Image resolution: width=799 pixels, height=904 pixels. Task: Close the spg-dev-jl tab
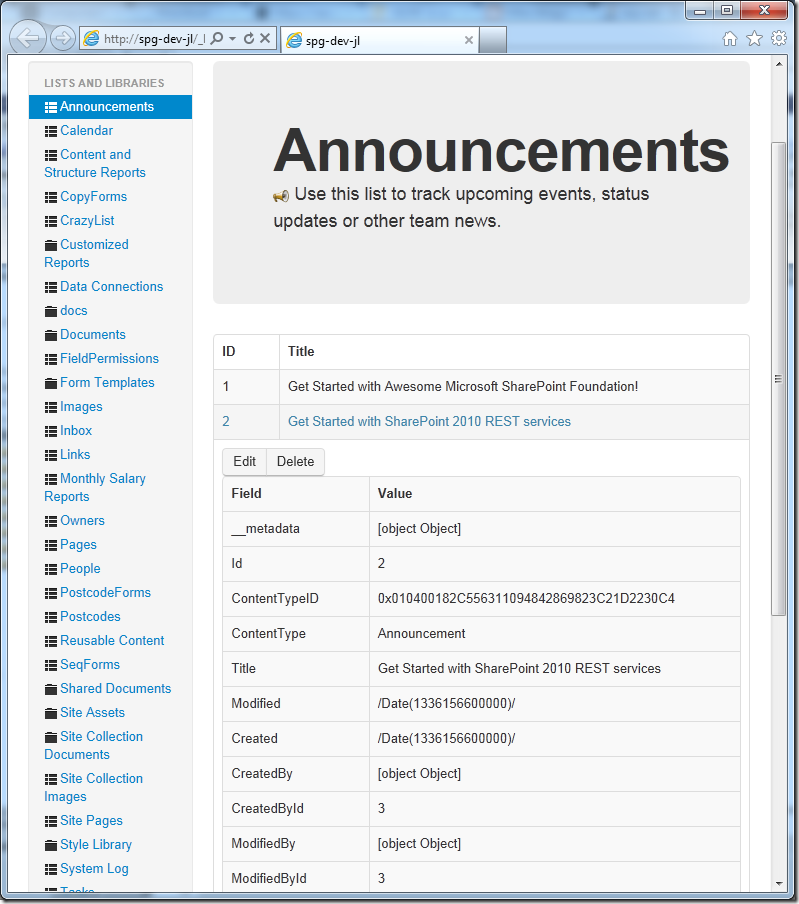click(x=469, y=40)
